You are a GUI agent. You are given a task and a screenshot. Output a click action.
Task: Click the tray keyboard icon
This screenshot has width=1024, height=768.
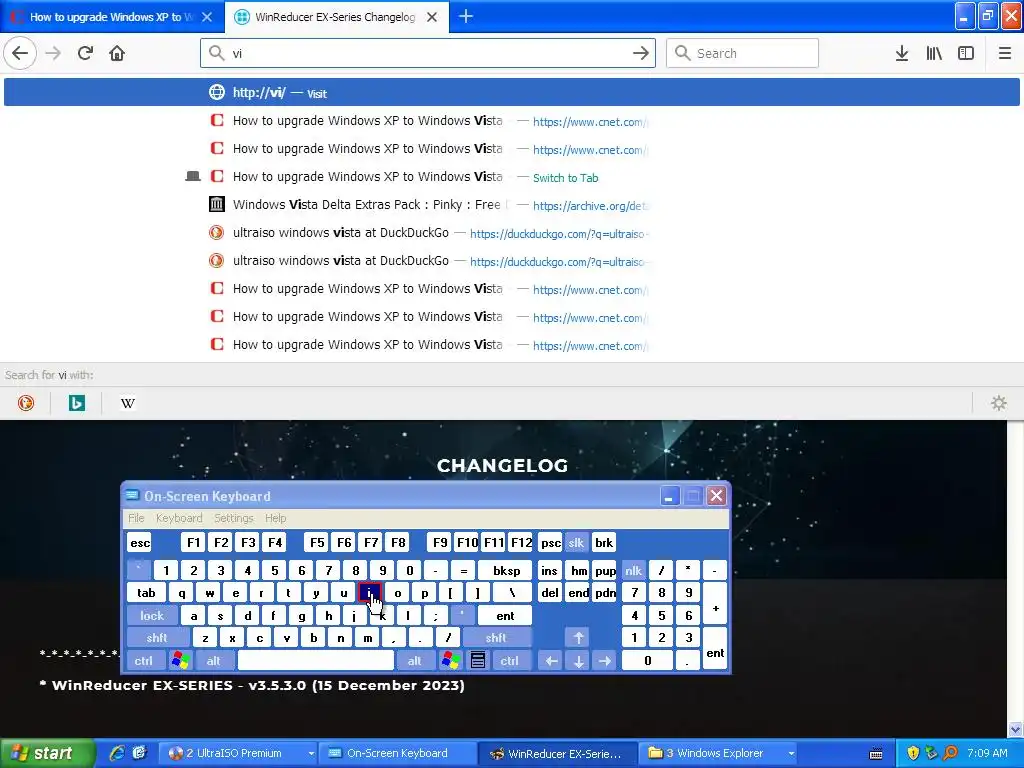(876, 754)
